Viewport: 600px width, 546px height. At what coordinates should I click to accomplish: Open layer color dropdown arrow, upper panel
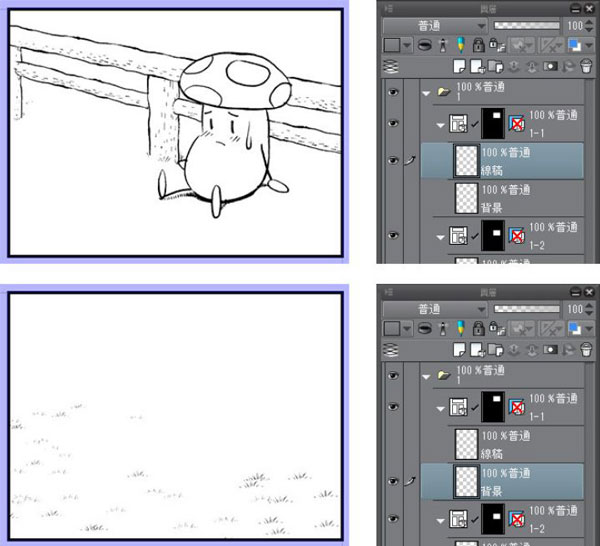(x=589, y=46)
